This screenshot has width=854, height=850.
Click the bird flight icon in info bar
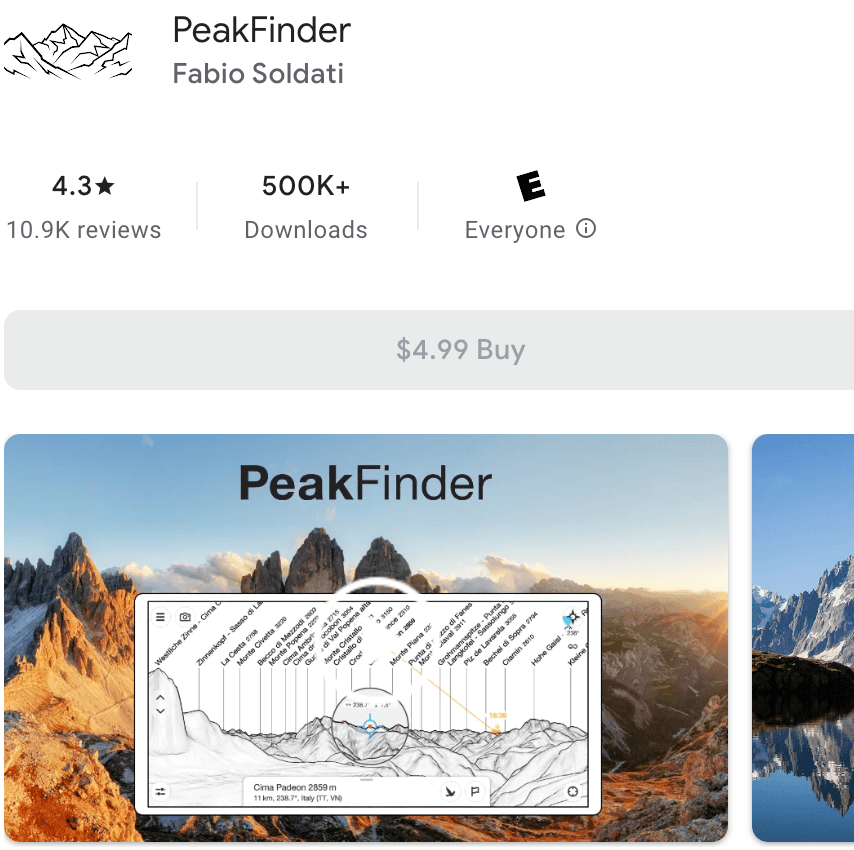coord(450,791)
